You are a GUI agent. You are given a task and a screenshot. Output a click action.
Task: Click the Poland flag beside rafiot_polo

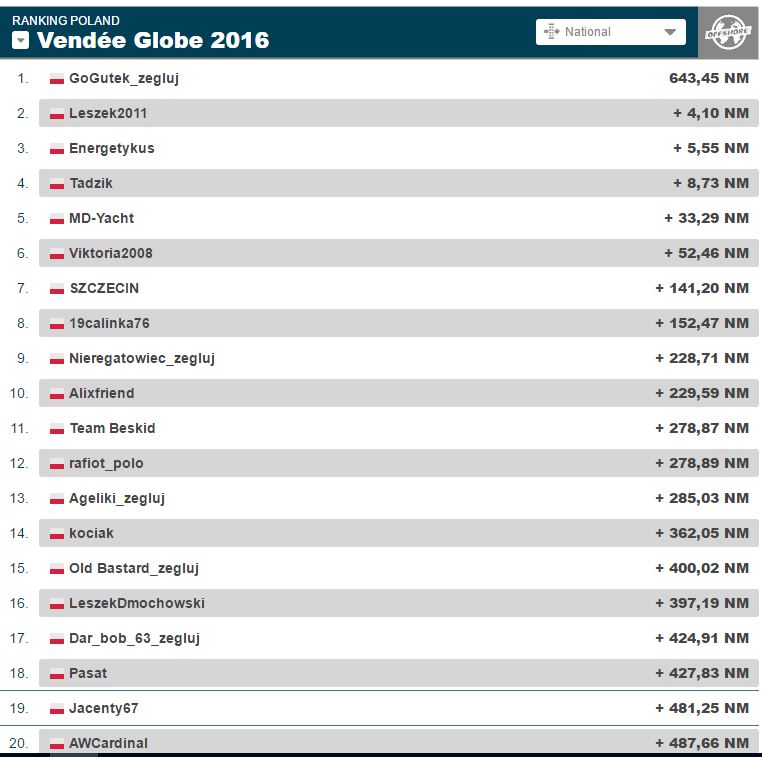click(57, 464)
